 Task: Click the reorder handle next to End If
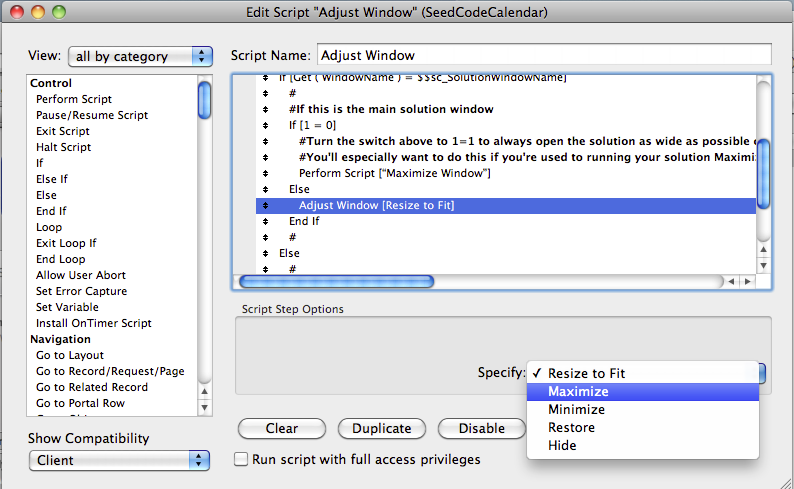pyautogui.click(x=265, y=222)
